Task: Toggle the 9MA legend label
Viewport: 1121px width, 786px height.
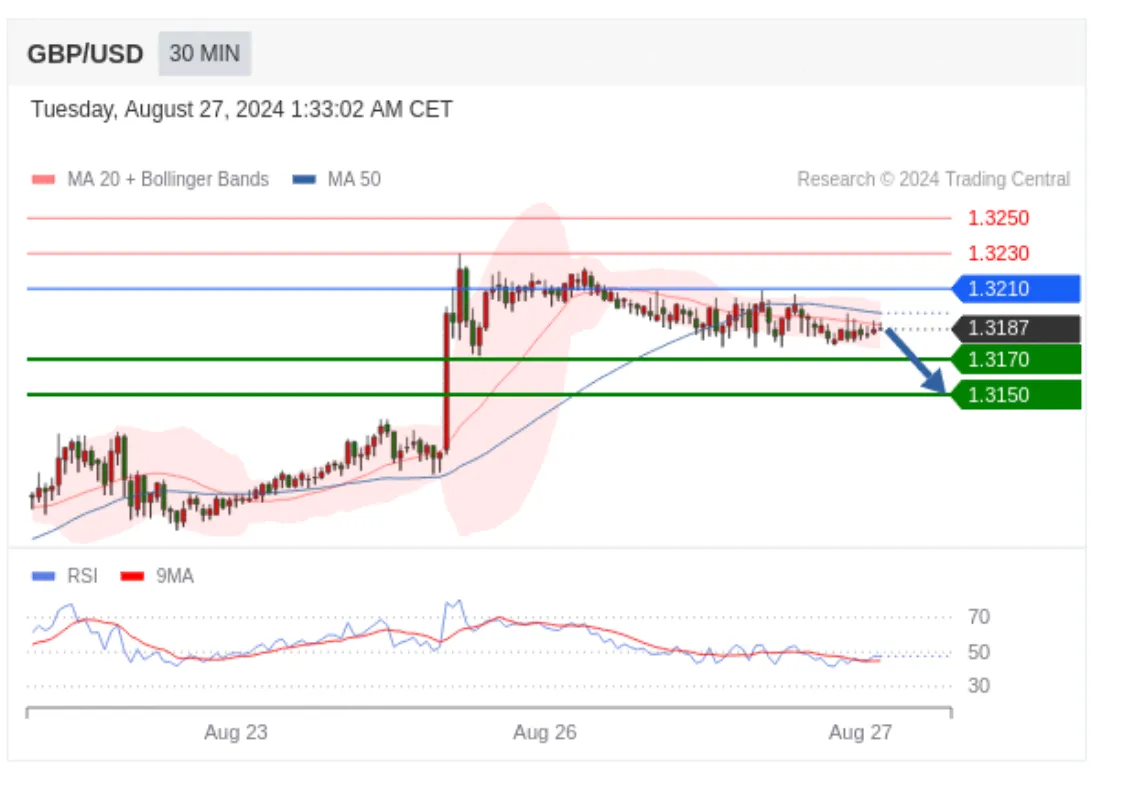Action: pyautogui.click(x=174, y=576)
